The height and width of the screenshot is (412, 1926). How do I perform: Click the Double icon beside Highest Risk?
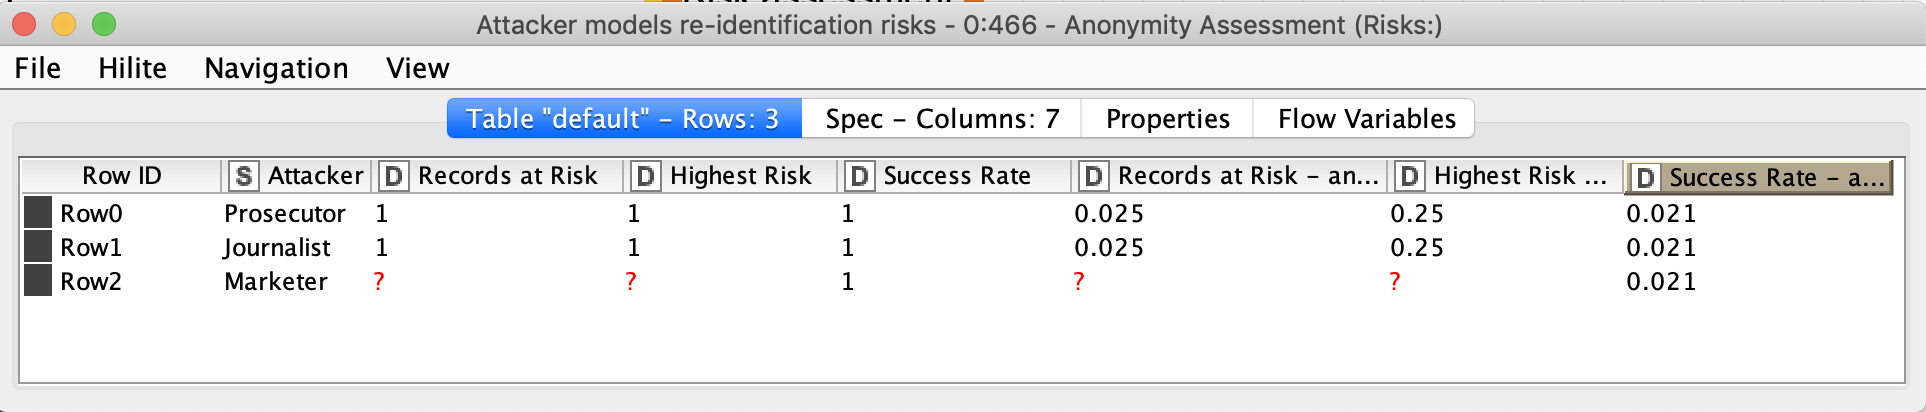646,176
